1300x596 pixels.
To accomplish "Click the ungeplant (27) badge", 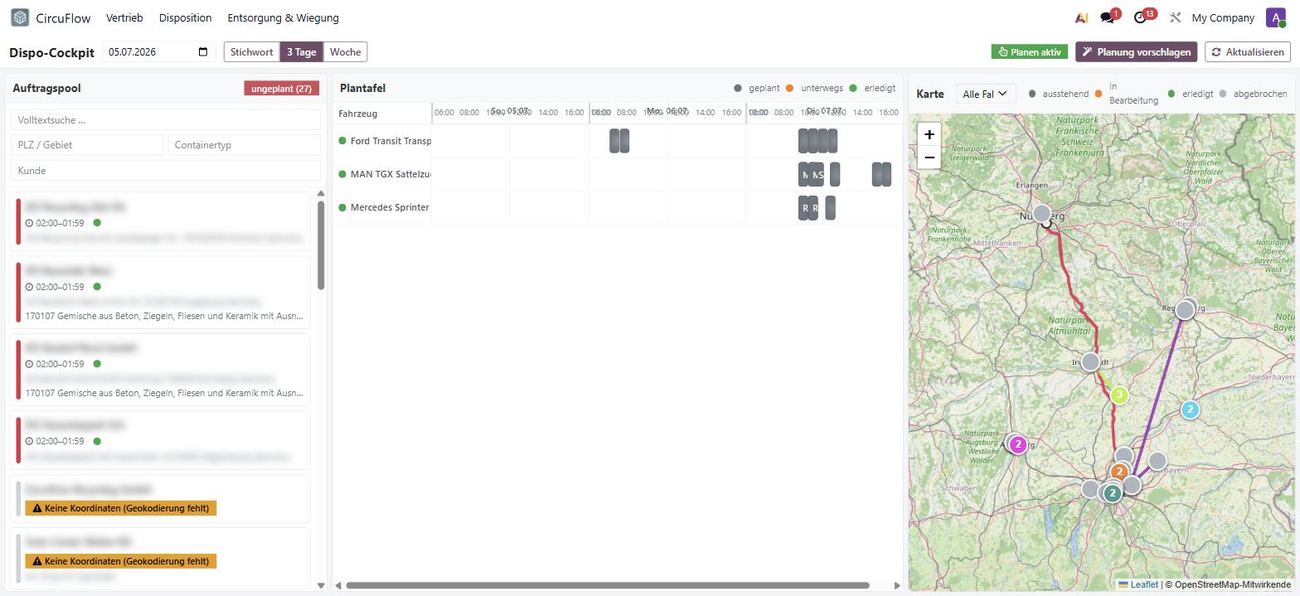I will 281,89.
